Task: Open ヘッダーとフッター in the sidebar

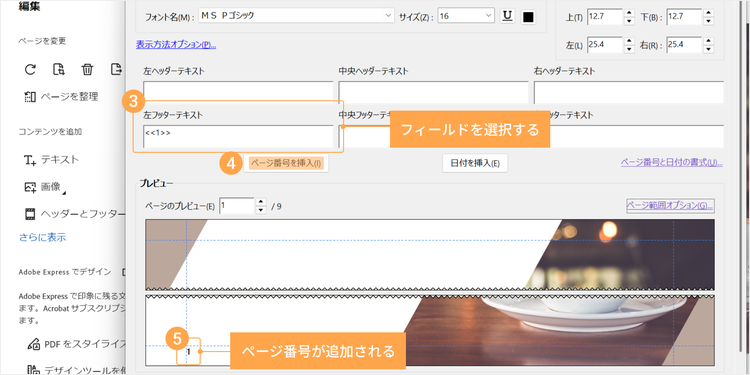Action: (74, 214)
